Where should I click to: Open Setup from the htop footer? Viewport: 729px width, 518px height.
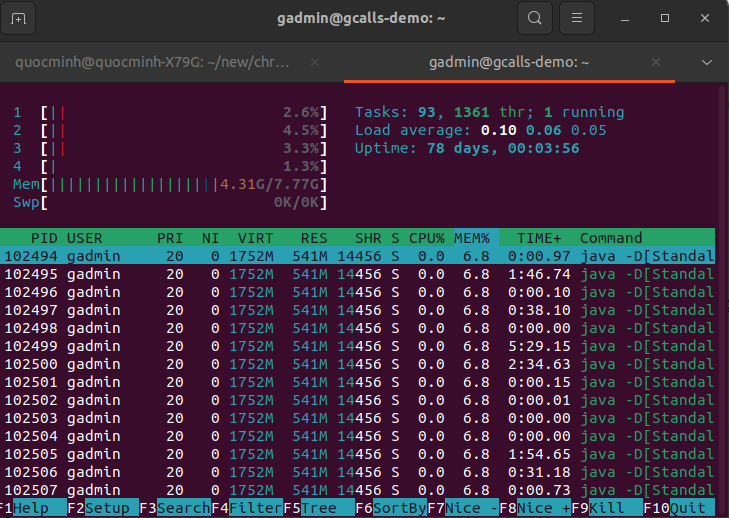(x=107, y=507)
